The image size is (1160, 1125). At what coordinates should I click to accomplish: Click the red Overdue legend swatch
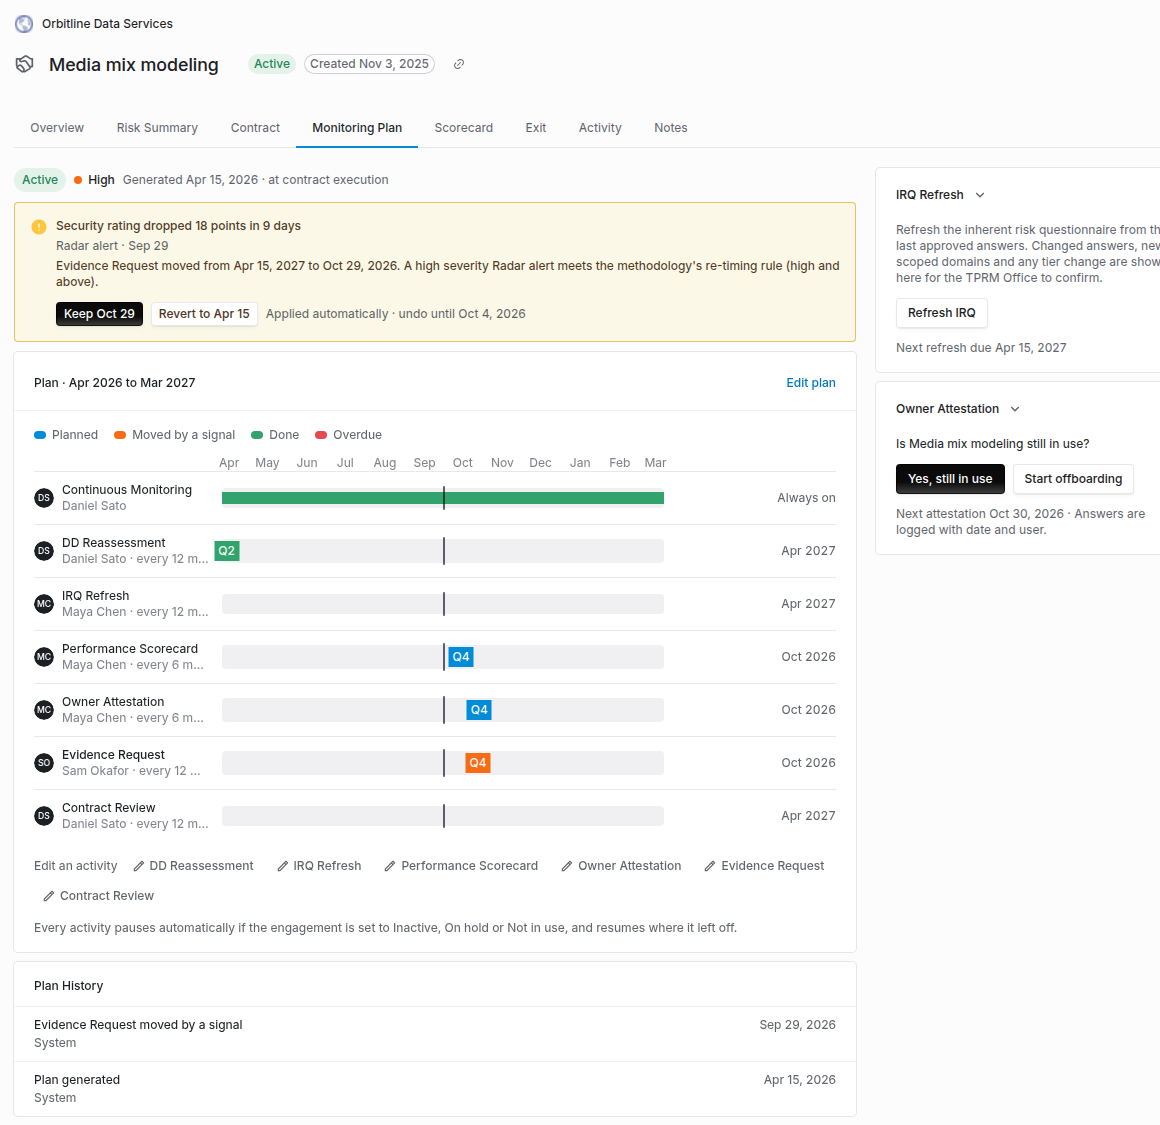[x=321, y=435]
